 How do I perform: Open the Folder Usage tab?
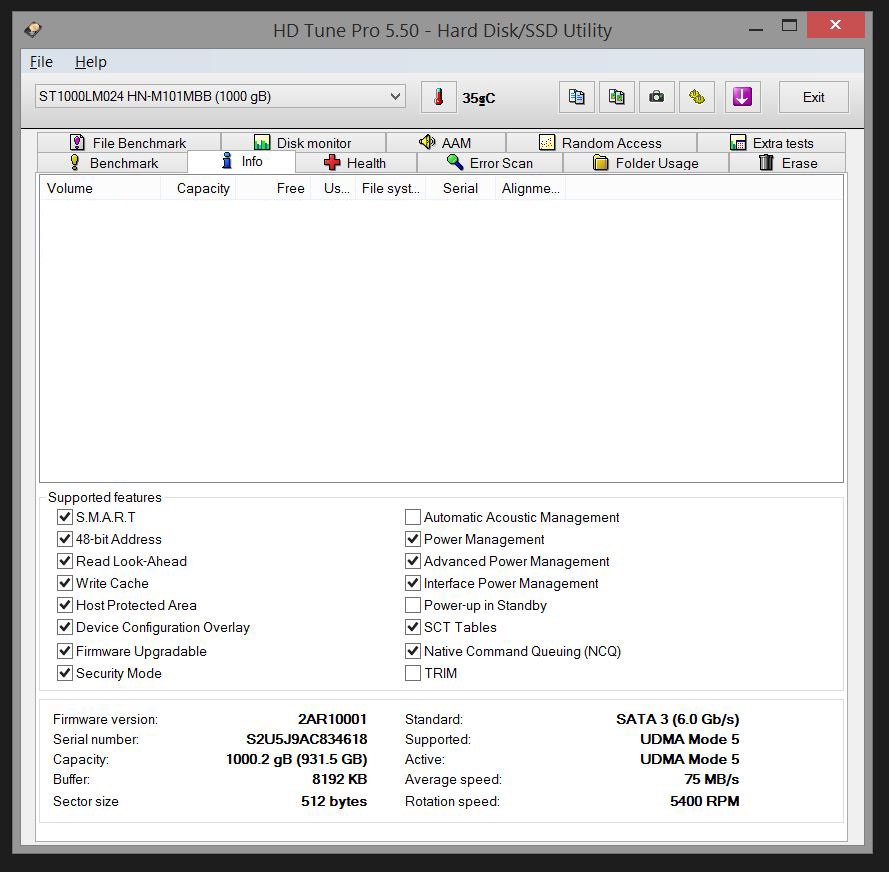[646, 163]
